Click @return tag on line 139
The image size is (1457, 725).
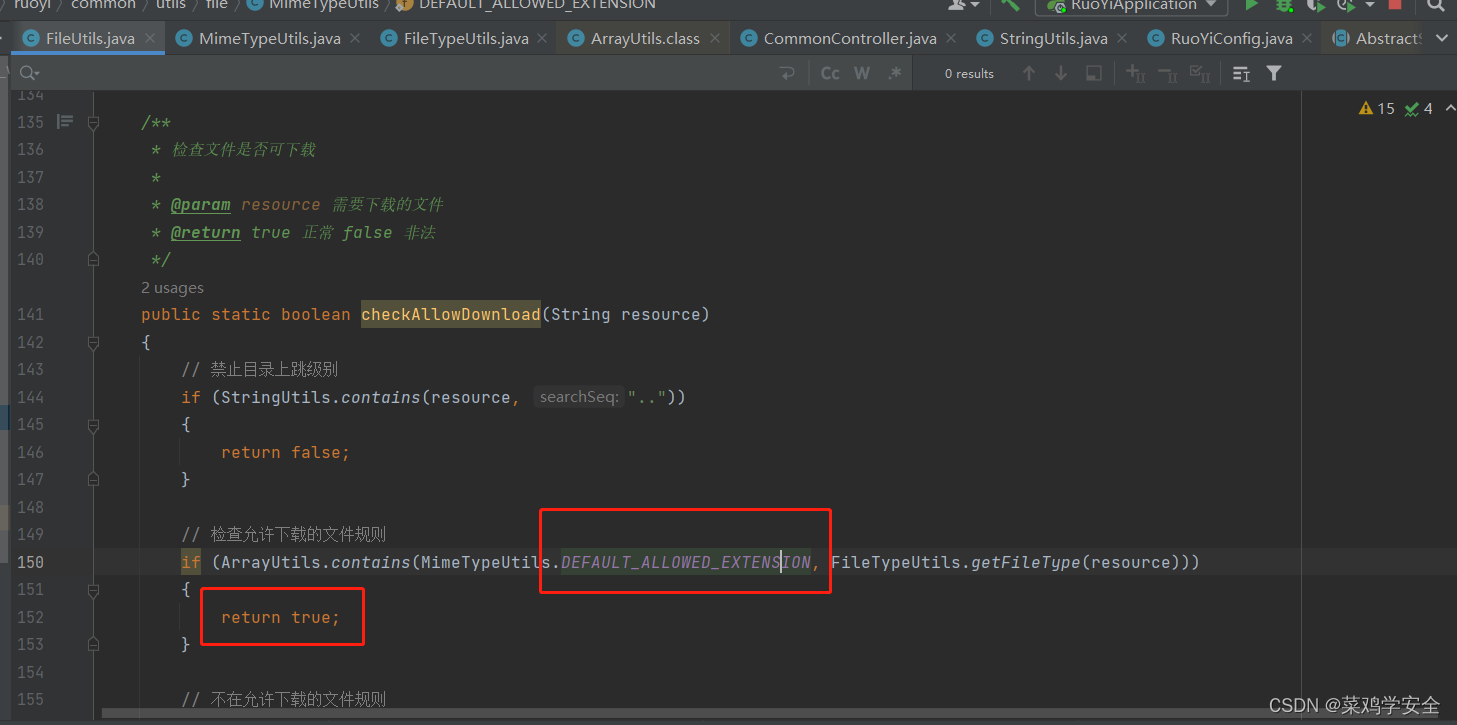click(206, 232)
